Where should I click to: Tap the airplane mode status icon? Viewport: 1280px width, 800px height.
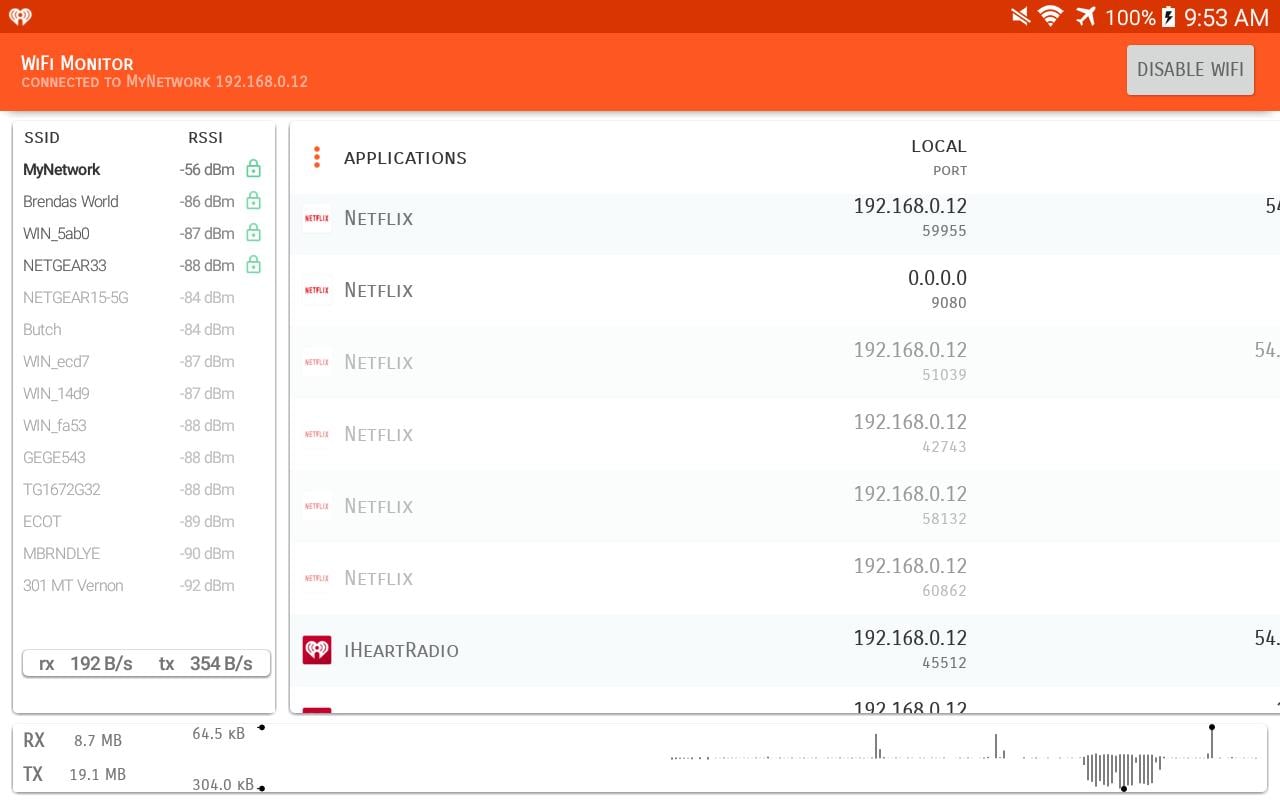[x=1086, y=17]
